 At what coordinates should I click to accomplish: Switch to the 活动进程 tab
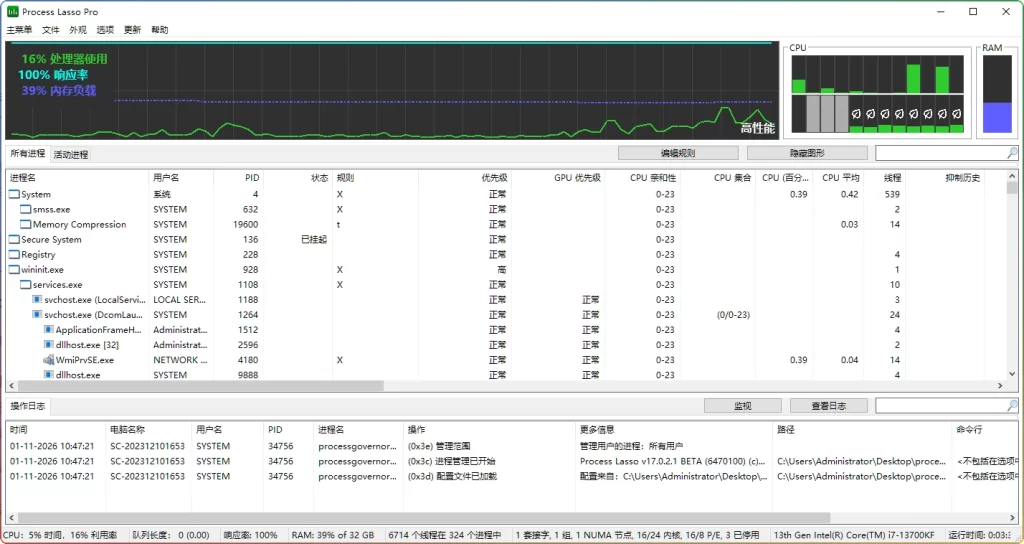tap(71, 155)
